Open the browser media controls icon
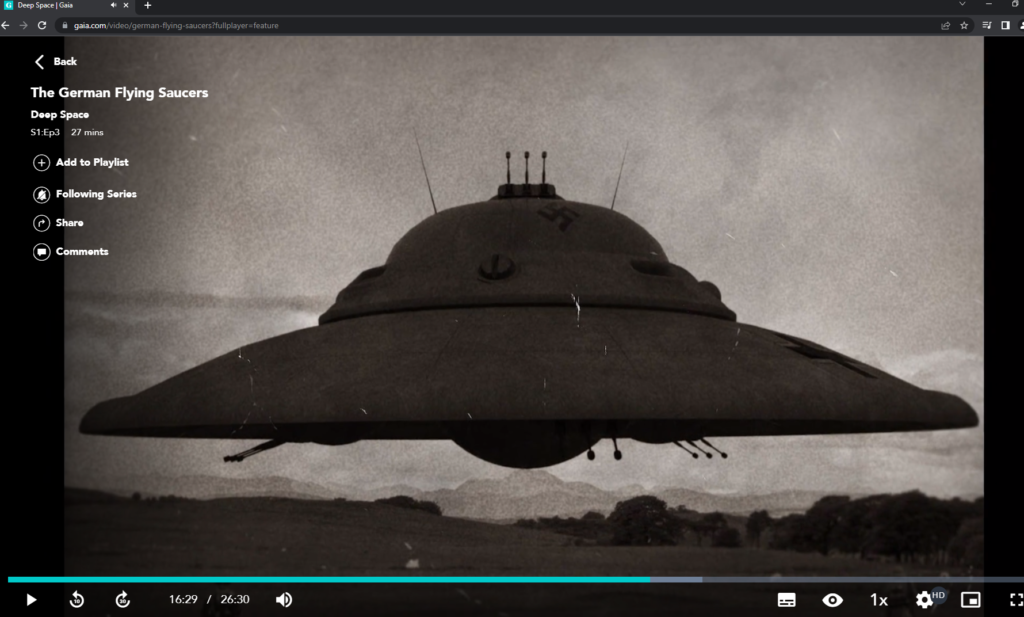This screenshot has width=1024, height=617. pos(987,25)
